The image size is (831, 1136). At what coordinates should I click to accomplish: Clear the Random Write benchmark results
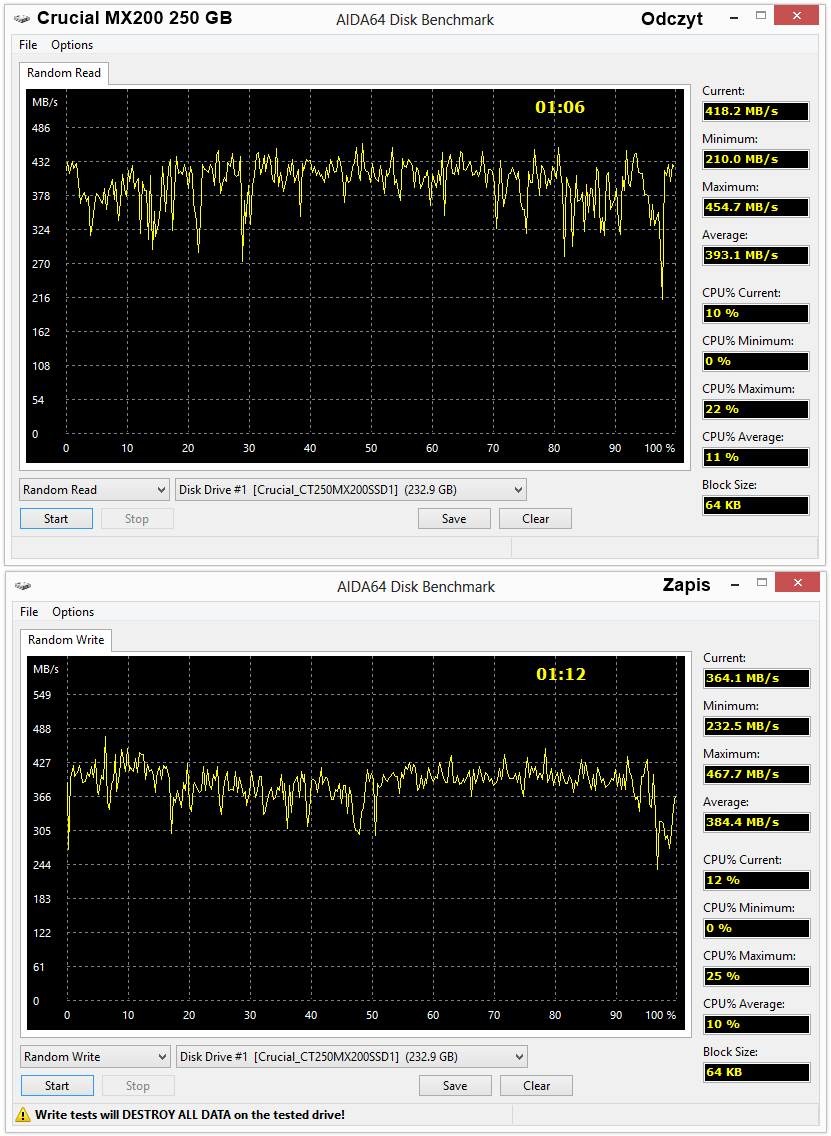pyautogui.click(x=536, y=1086)
